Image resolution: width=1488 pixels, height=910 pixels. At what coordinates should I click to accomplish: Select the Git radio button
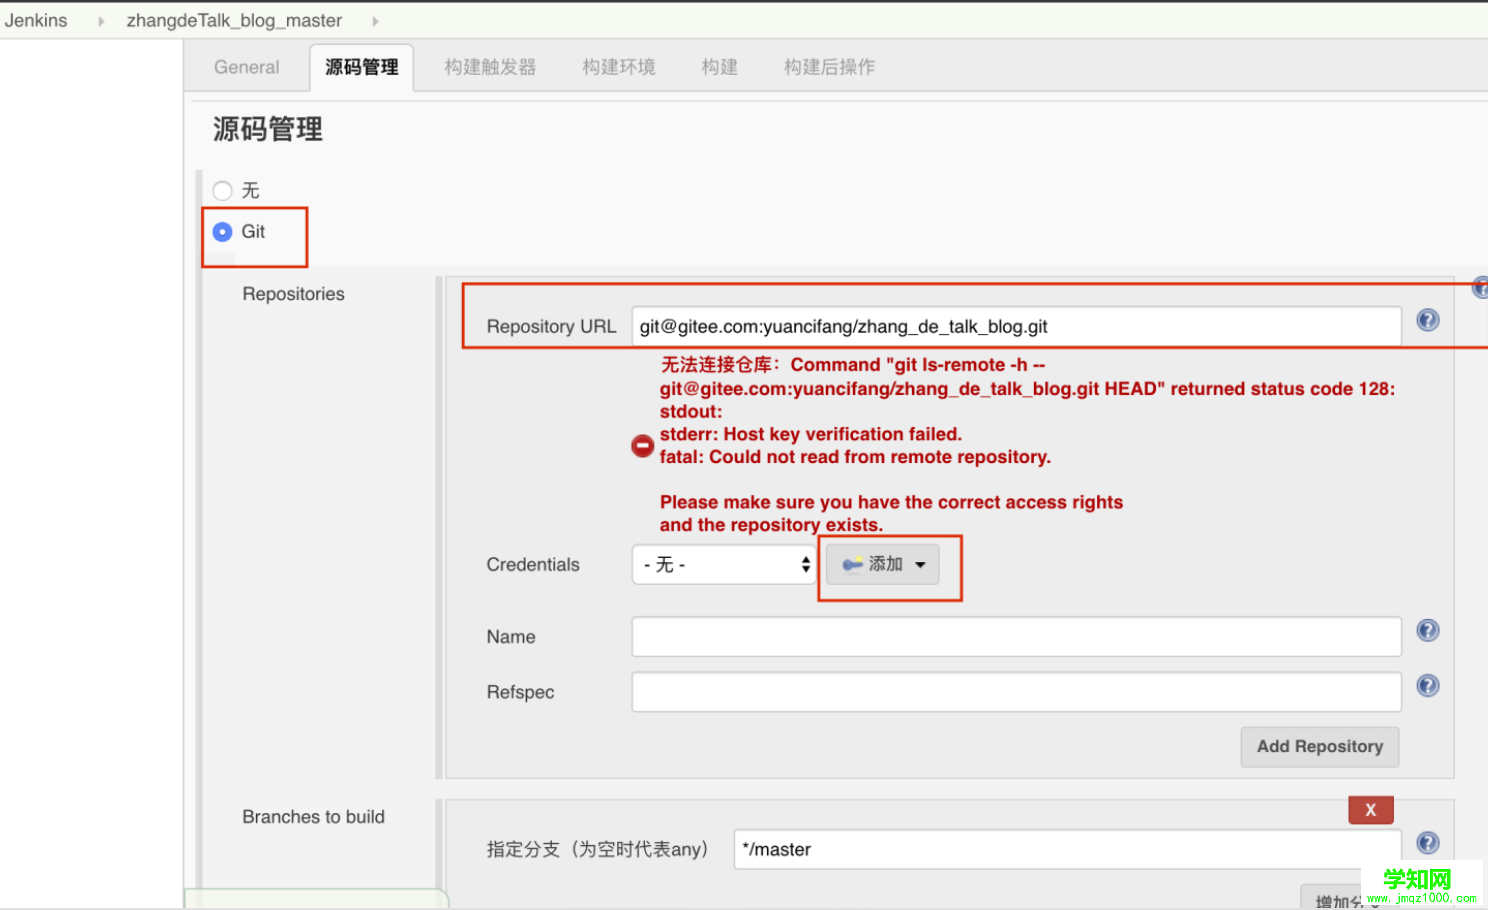[222, 232]
